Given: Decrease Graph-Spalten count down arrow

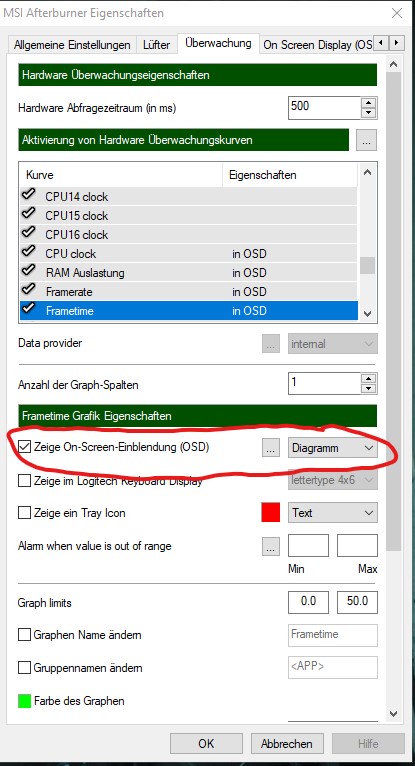Looking at the screenshot, I should [x=370, y=389].
